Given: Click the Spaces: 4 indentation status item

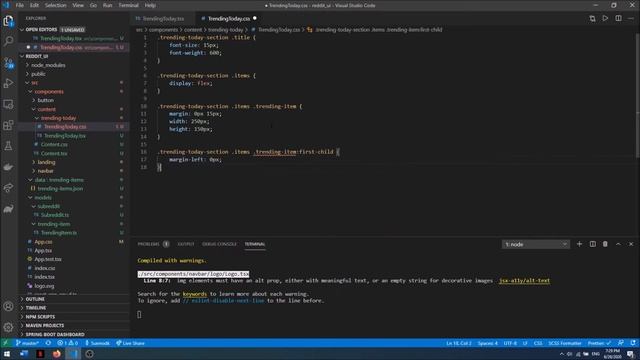Looking at the screenshot, I should (488, 343).
